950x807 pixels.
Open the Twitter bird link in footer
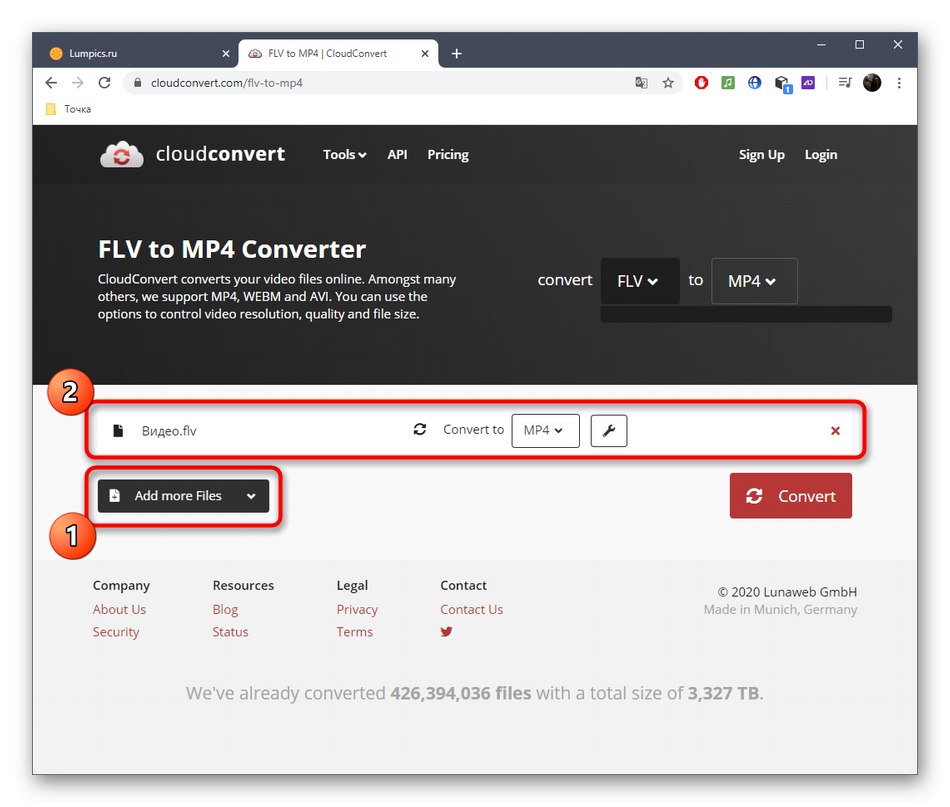coord(447,632)
